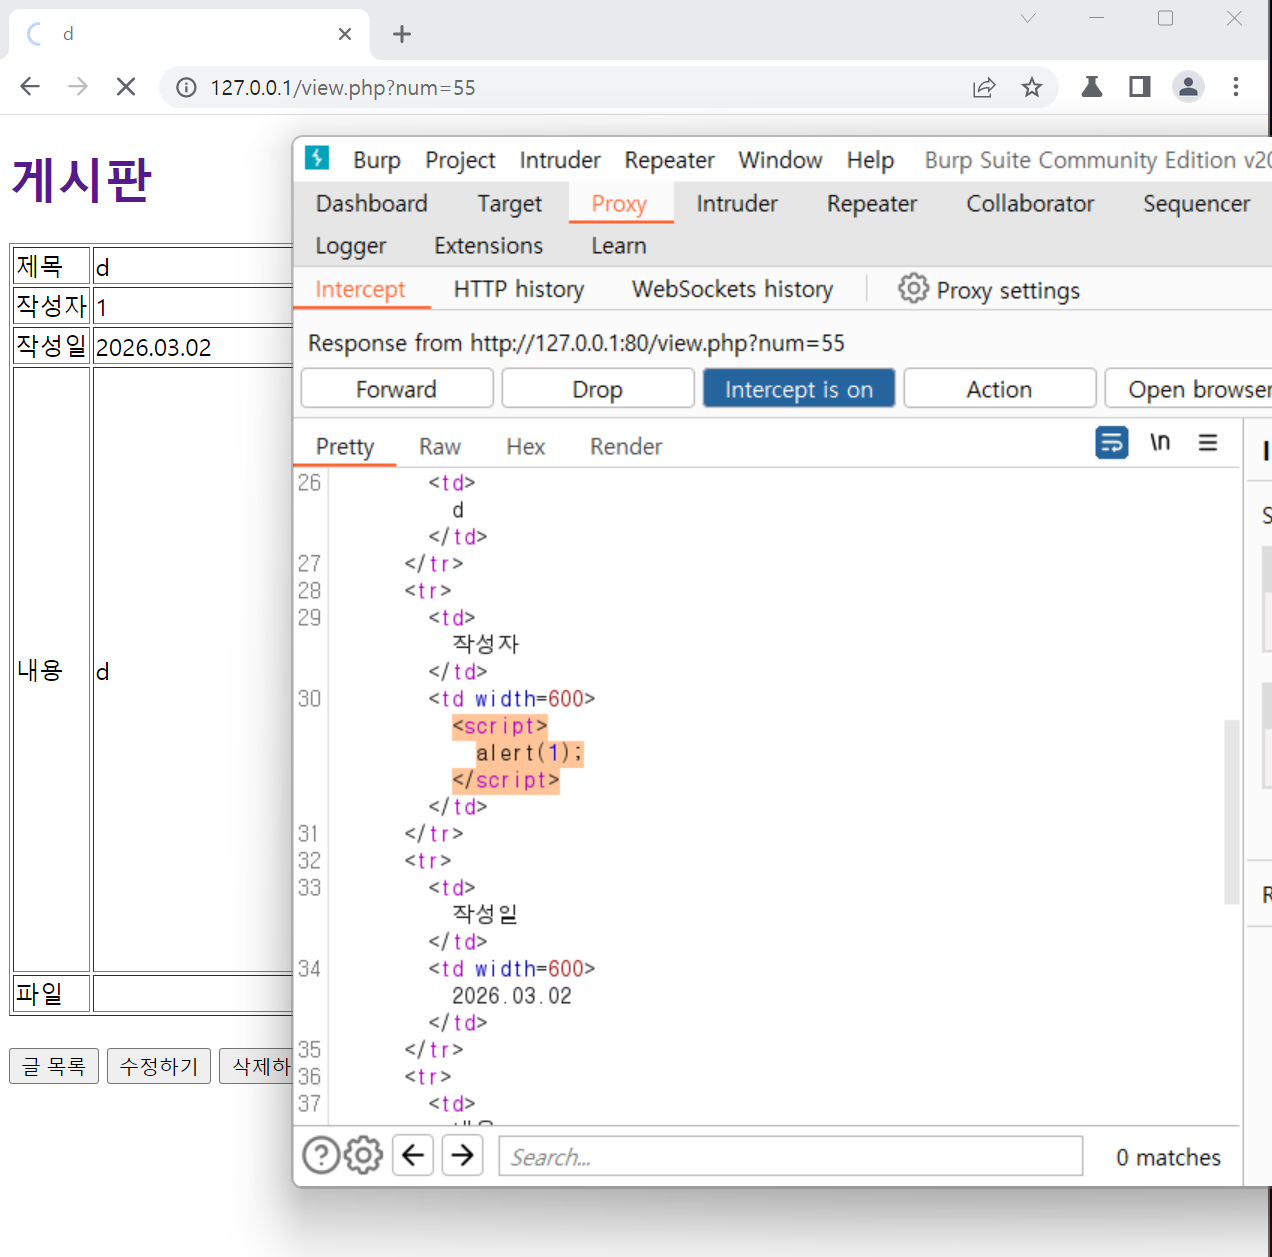Open the Help menu

(870, 160)
